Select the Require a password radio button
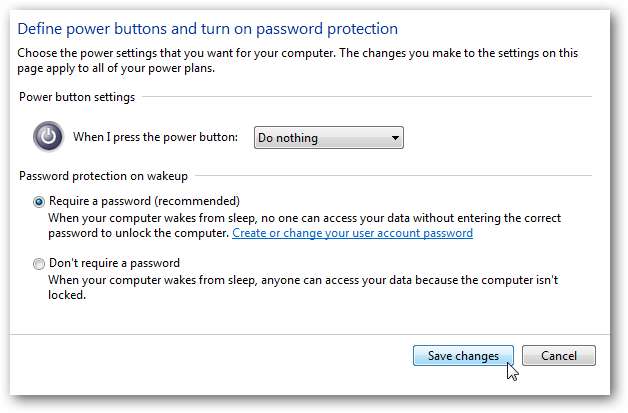 pyautogui.click(x=39, y=201)
